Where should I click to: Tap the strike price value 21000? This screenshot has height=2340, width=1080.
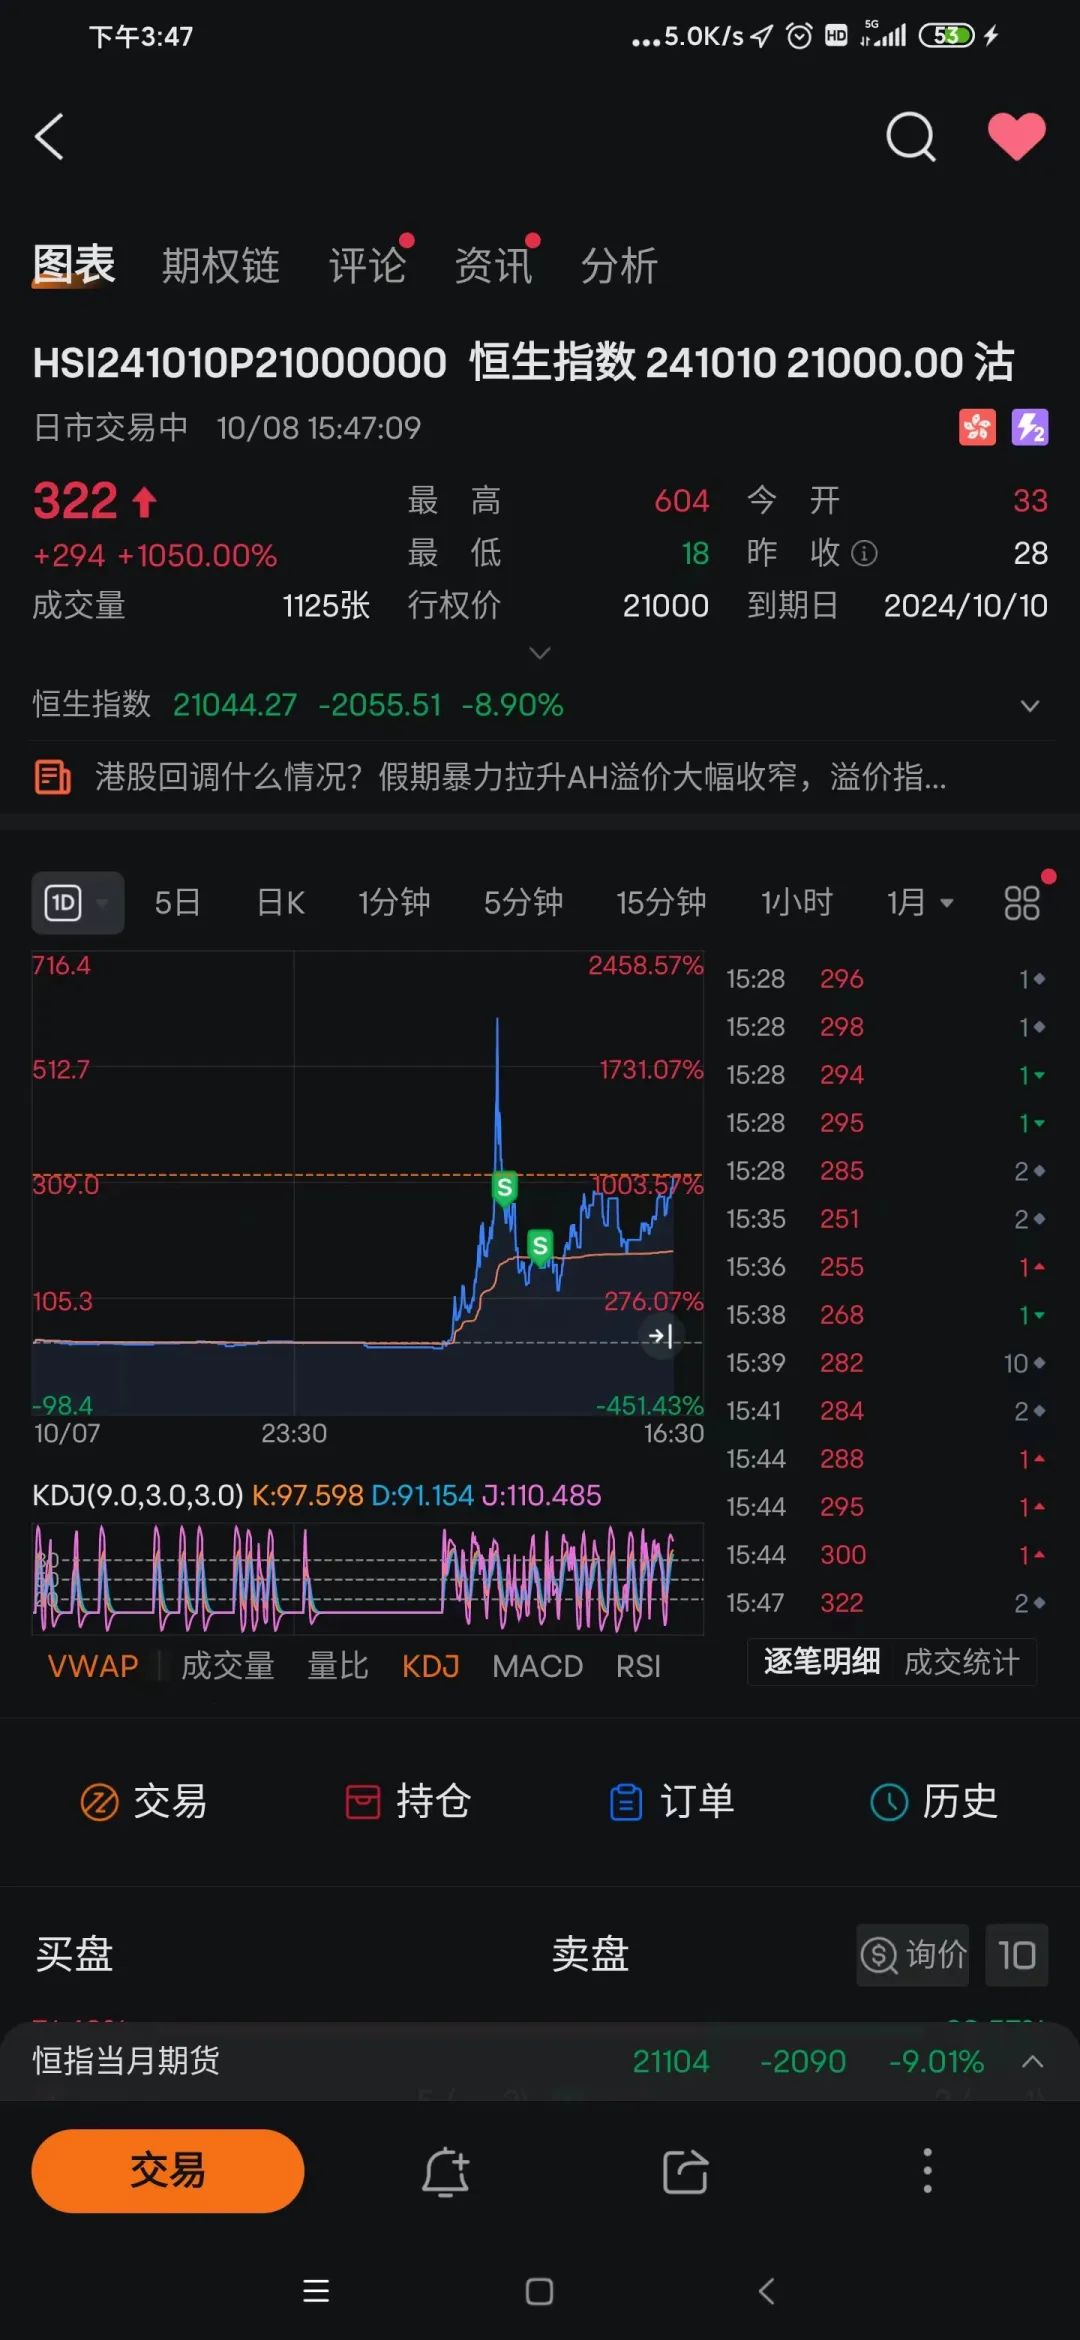tap(665, 606)
